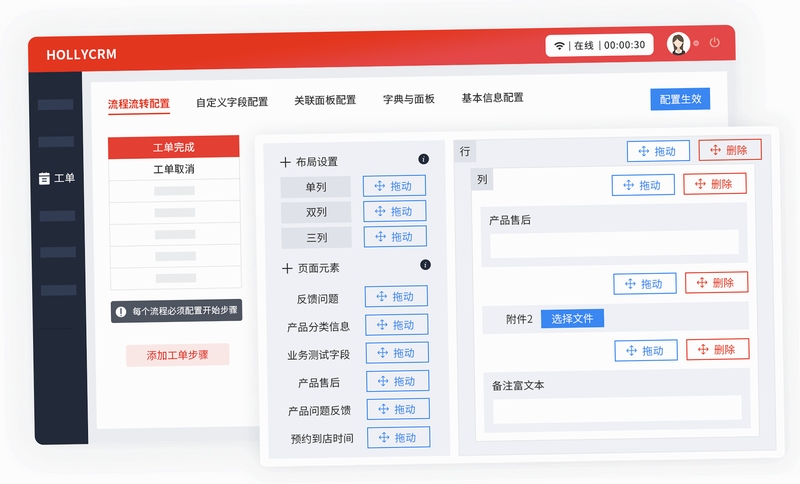Collapse the 布局设置 section plus icon
The image size is (800, 484).
pyautogui.click(x=285, y=163)
